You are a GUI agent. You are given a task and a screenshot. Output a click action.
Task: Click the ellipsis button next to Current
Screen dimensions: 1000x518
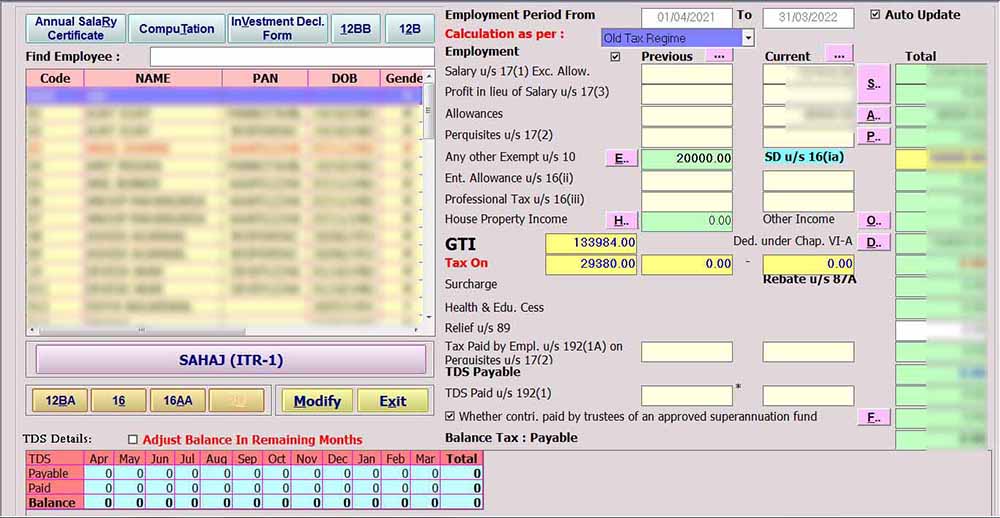[838, 54]
